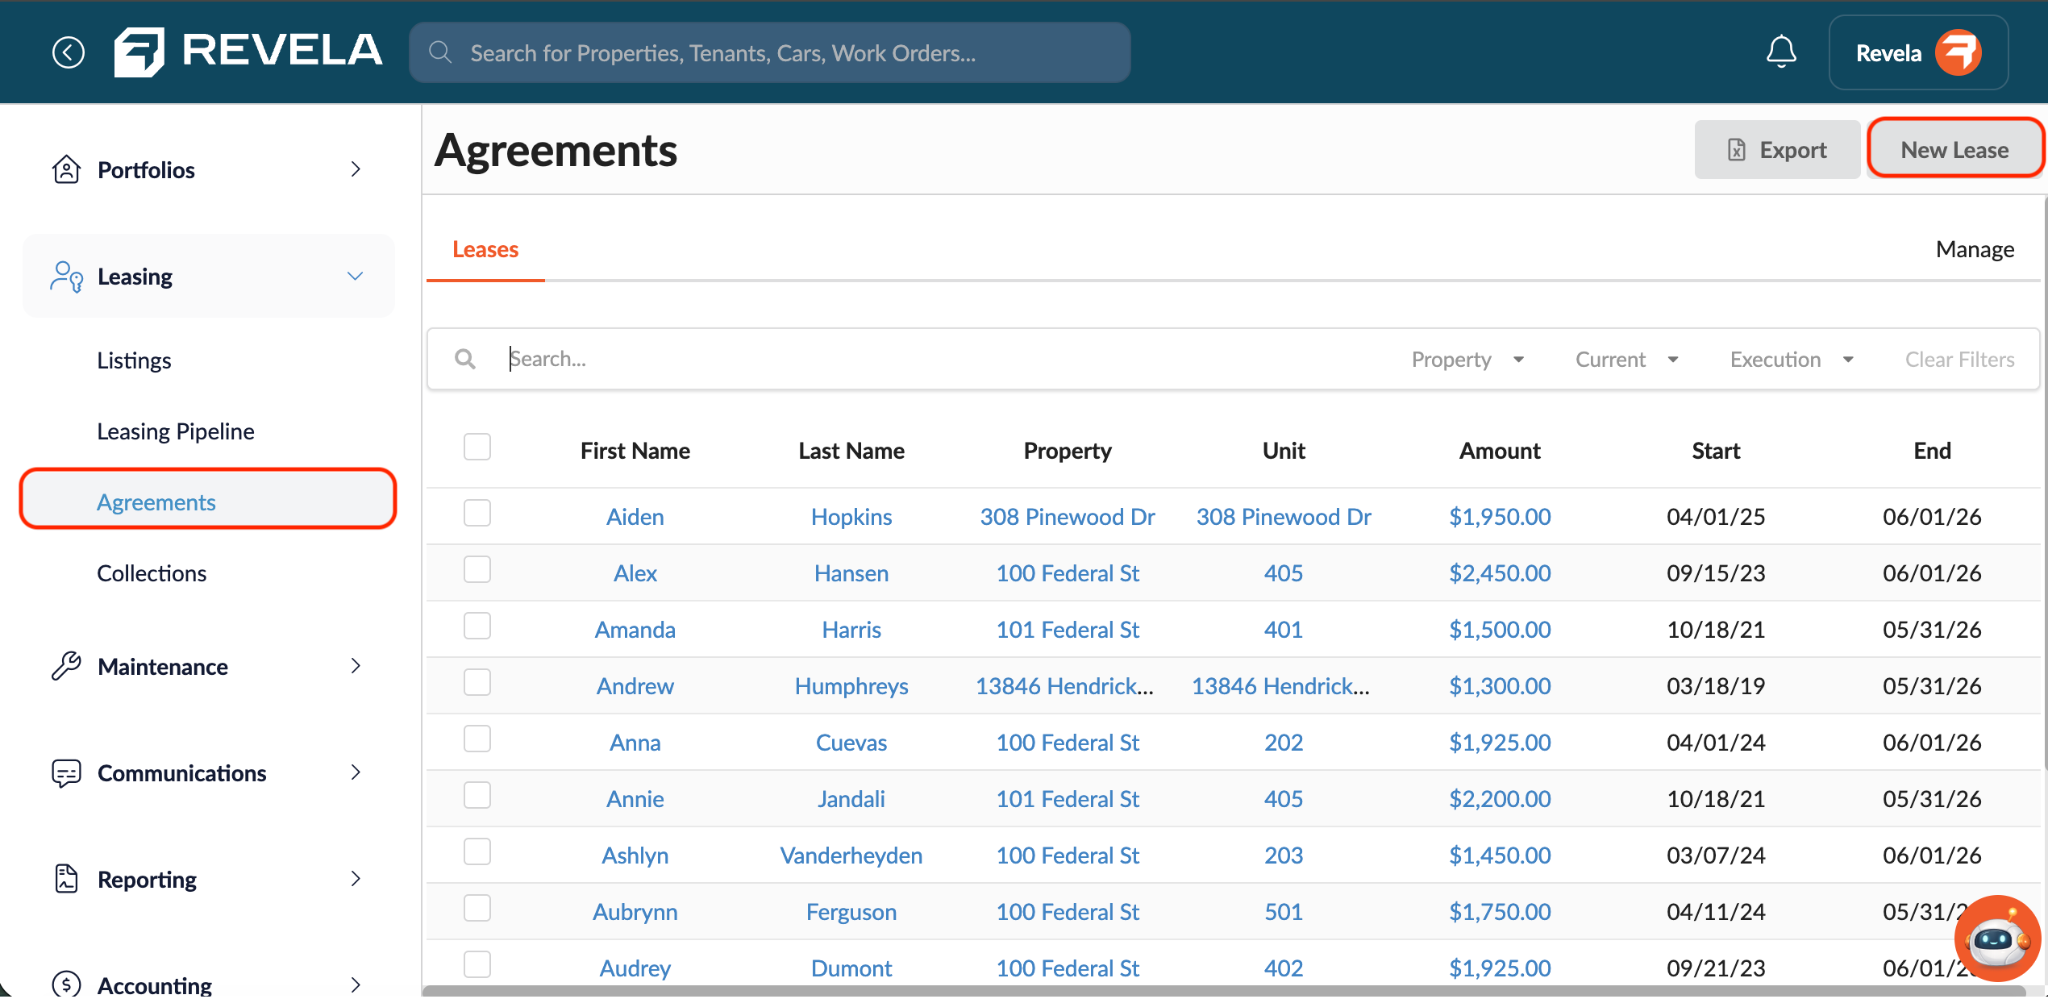Click the Communications chat bubble icon
2048x997 pixels.
[x=66, y=773]
